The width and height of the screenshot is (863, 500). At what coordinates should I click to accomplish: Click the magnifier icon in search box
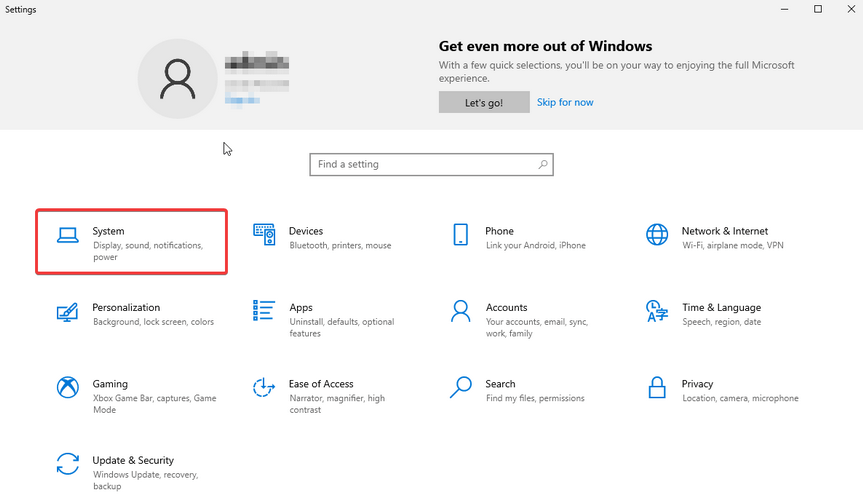tap(543, 164)
